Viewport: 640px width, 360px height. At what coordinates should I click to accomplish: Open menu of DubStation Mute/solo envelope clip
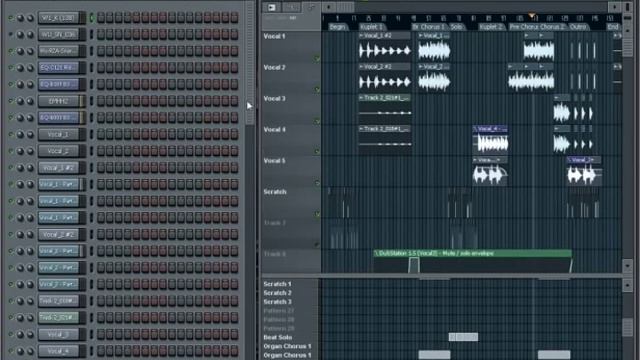(376, 253)
